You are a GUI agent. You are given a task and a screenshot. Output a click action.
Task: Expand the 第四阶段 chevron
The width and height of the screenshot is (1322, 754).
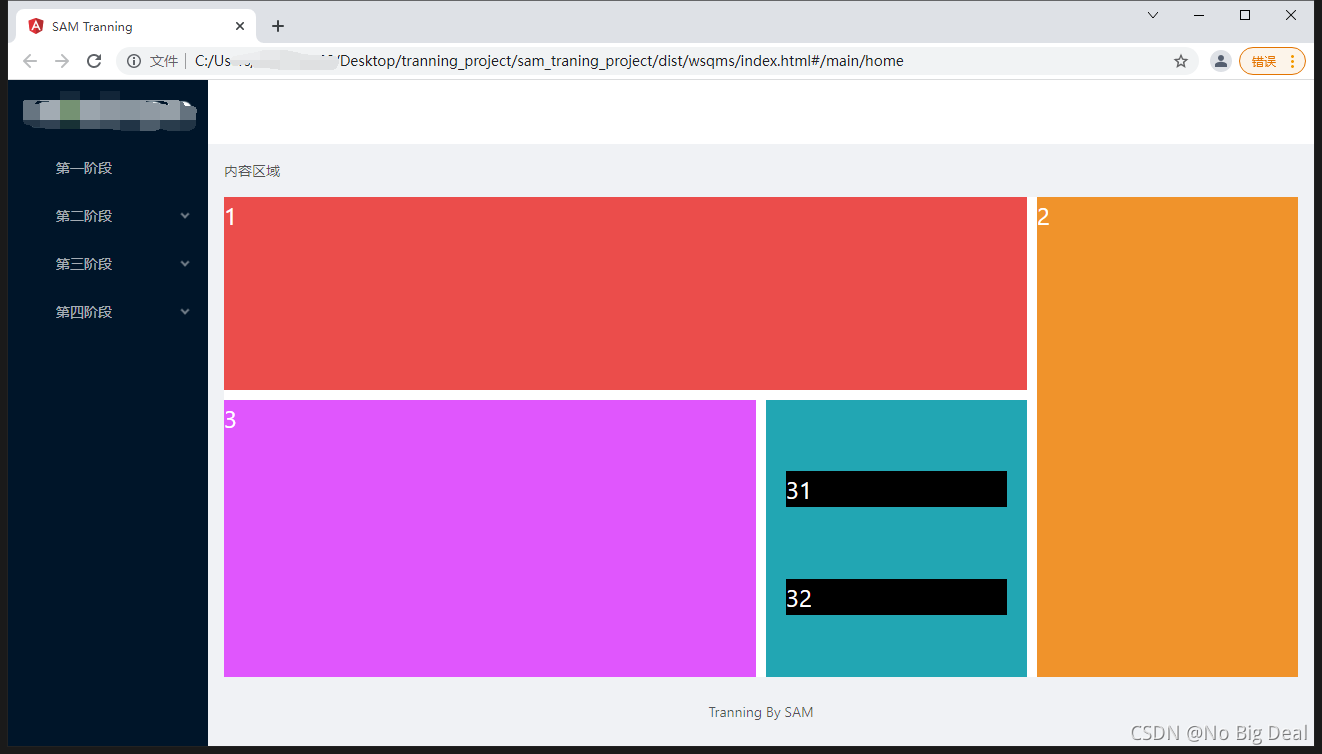point(185,312)
